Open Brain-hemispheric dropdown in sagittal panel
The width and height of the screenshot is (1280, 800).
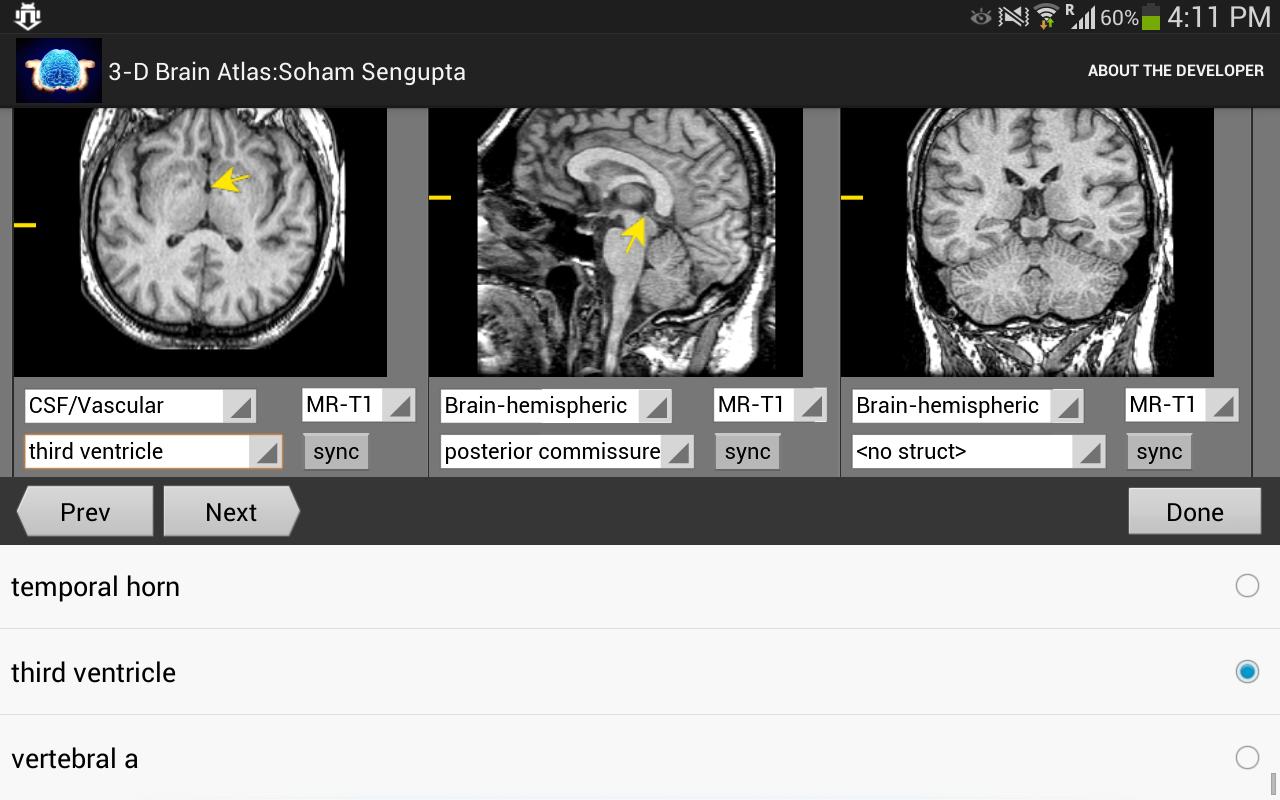[556, 405]
